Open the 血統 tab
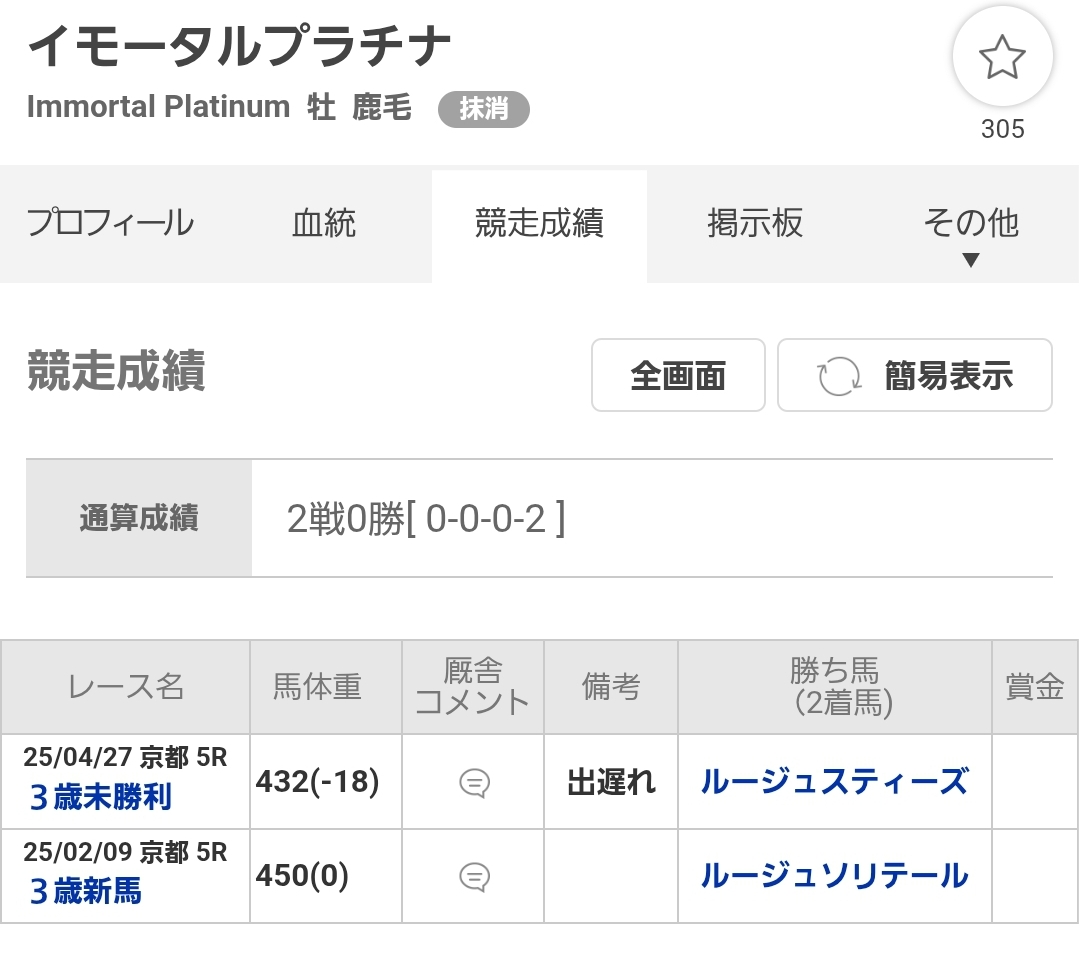The width and height of the screenshot is (1080, 958). [x=324, y=224]
